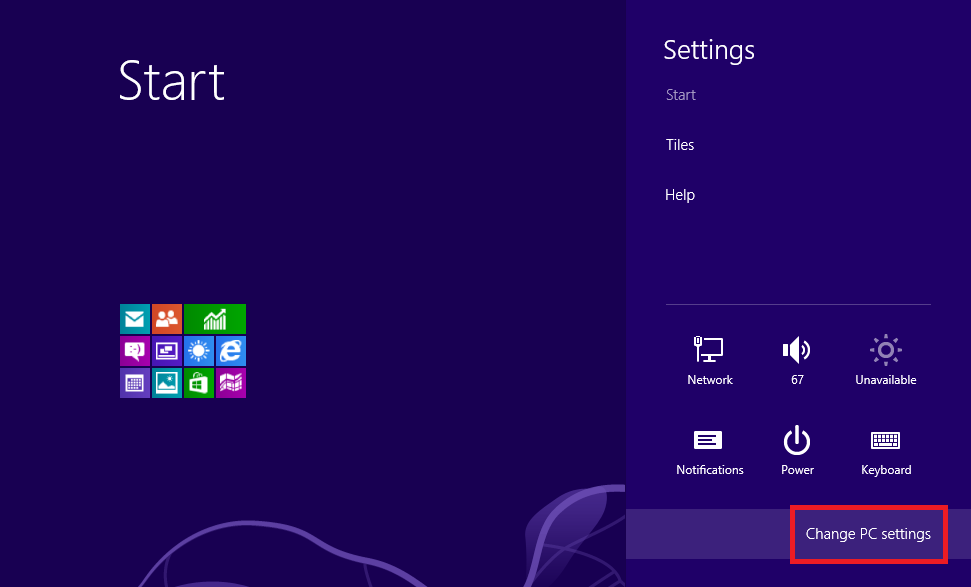Open the Photos tile
Image resolution: width=971 pixels, height=587 pixels.
tap(167, 383)
